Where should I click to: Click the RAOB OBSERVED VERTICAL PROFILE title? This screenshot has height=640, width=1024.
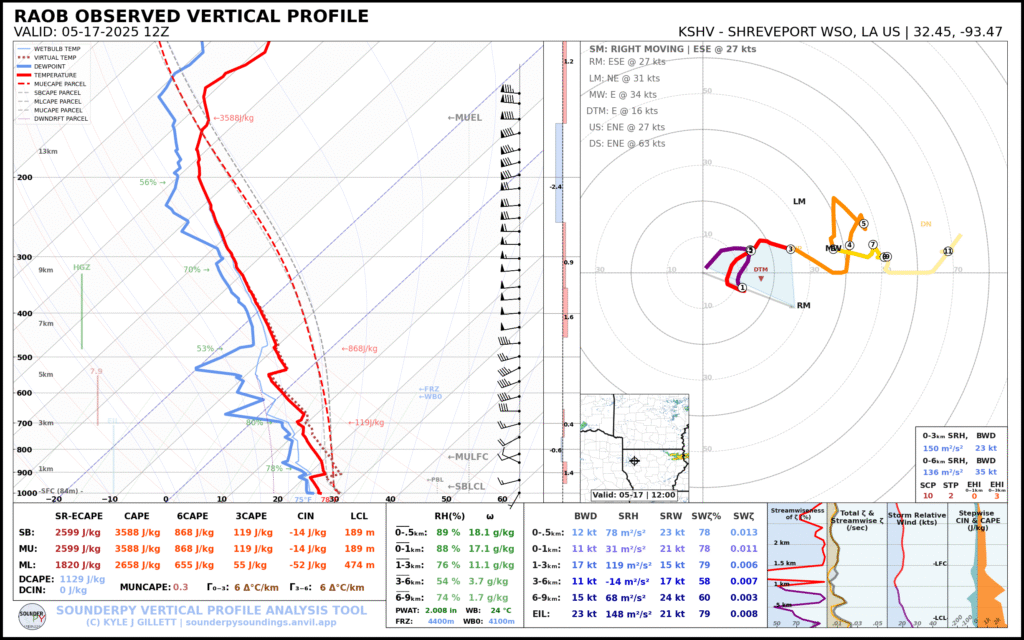pos(191,16)
